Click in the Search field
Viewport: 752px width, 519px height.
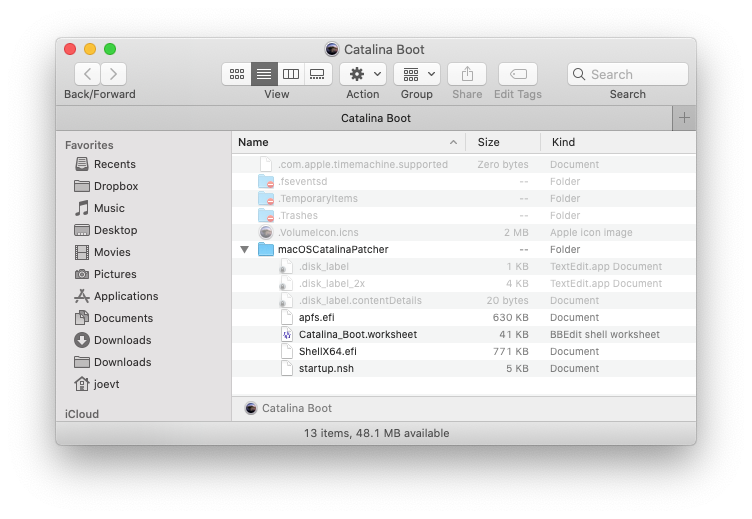click(628, 74)
